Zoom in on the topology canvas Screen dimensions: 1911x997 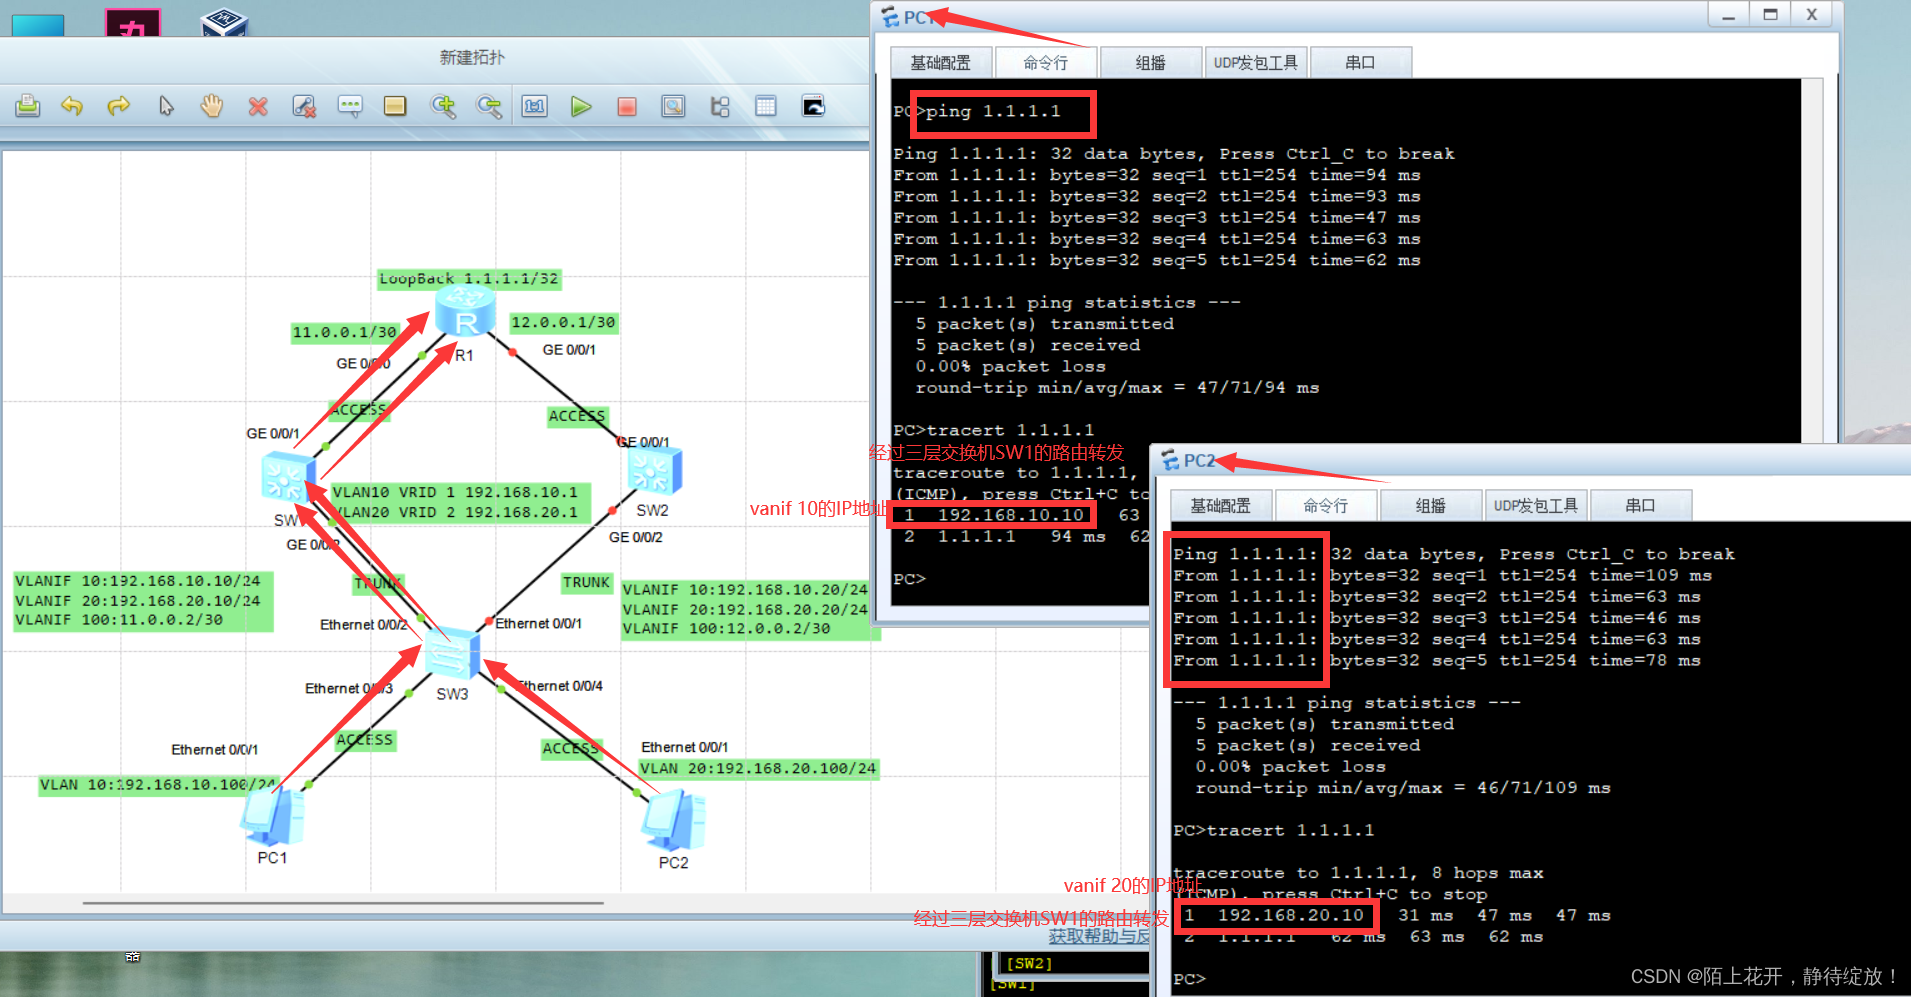click(443, 106)
